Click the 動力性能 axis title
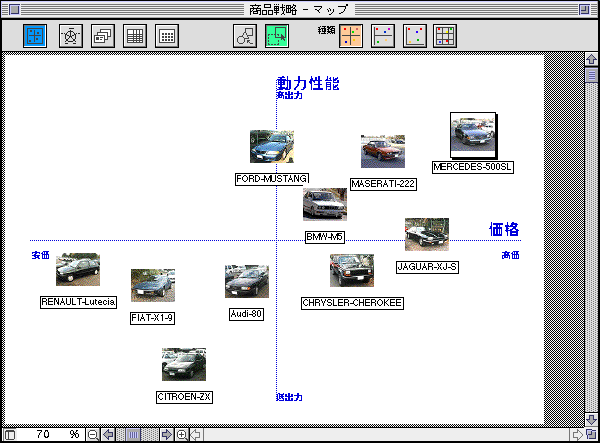600x443 pixels. 308,83
